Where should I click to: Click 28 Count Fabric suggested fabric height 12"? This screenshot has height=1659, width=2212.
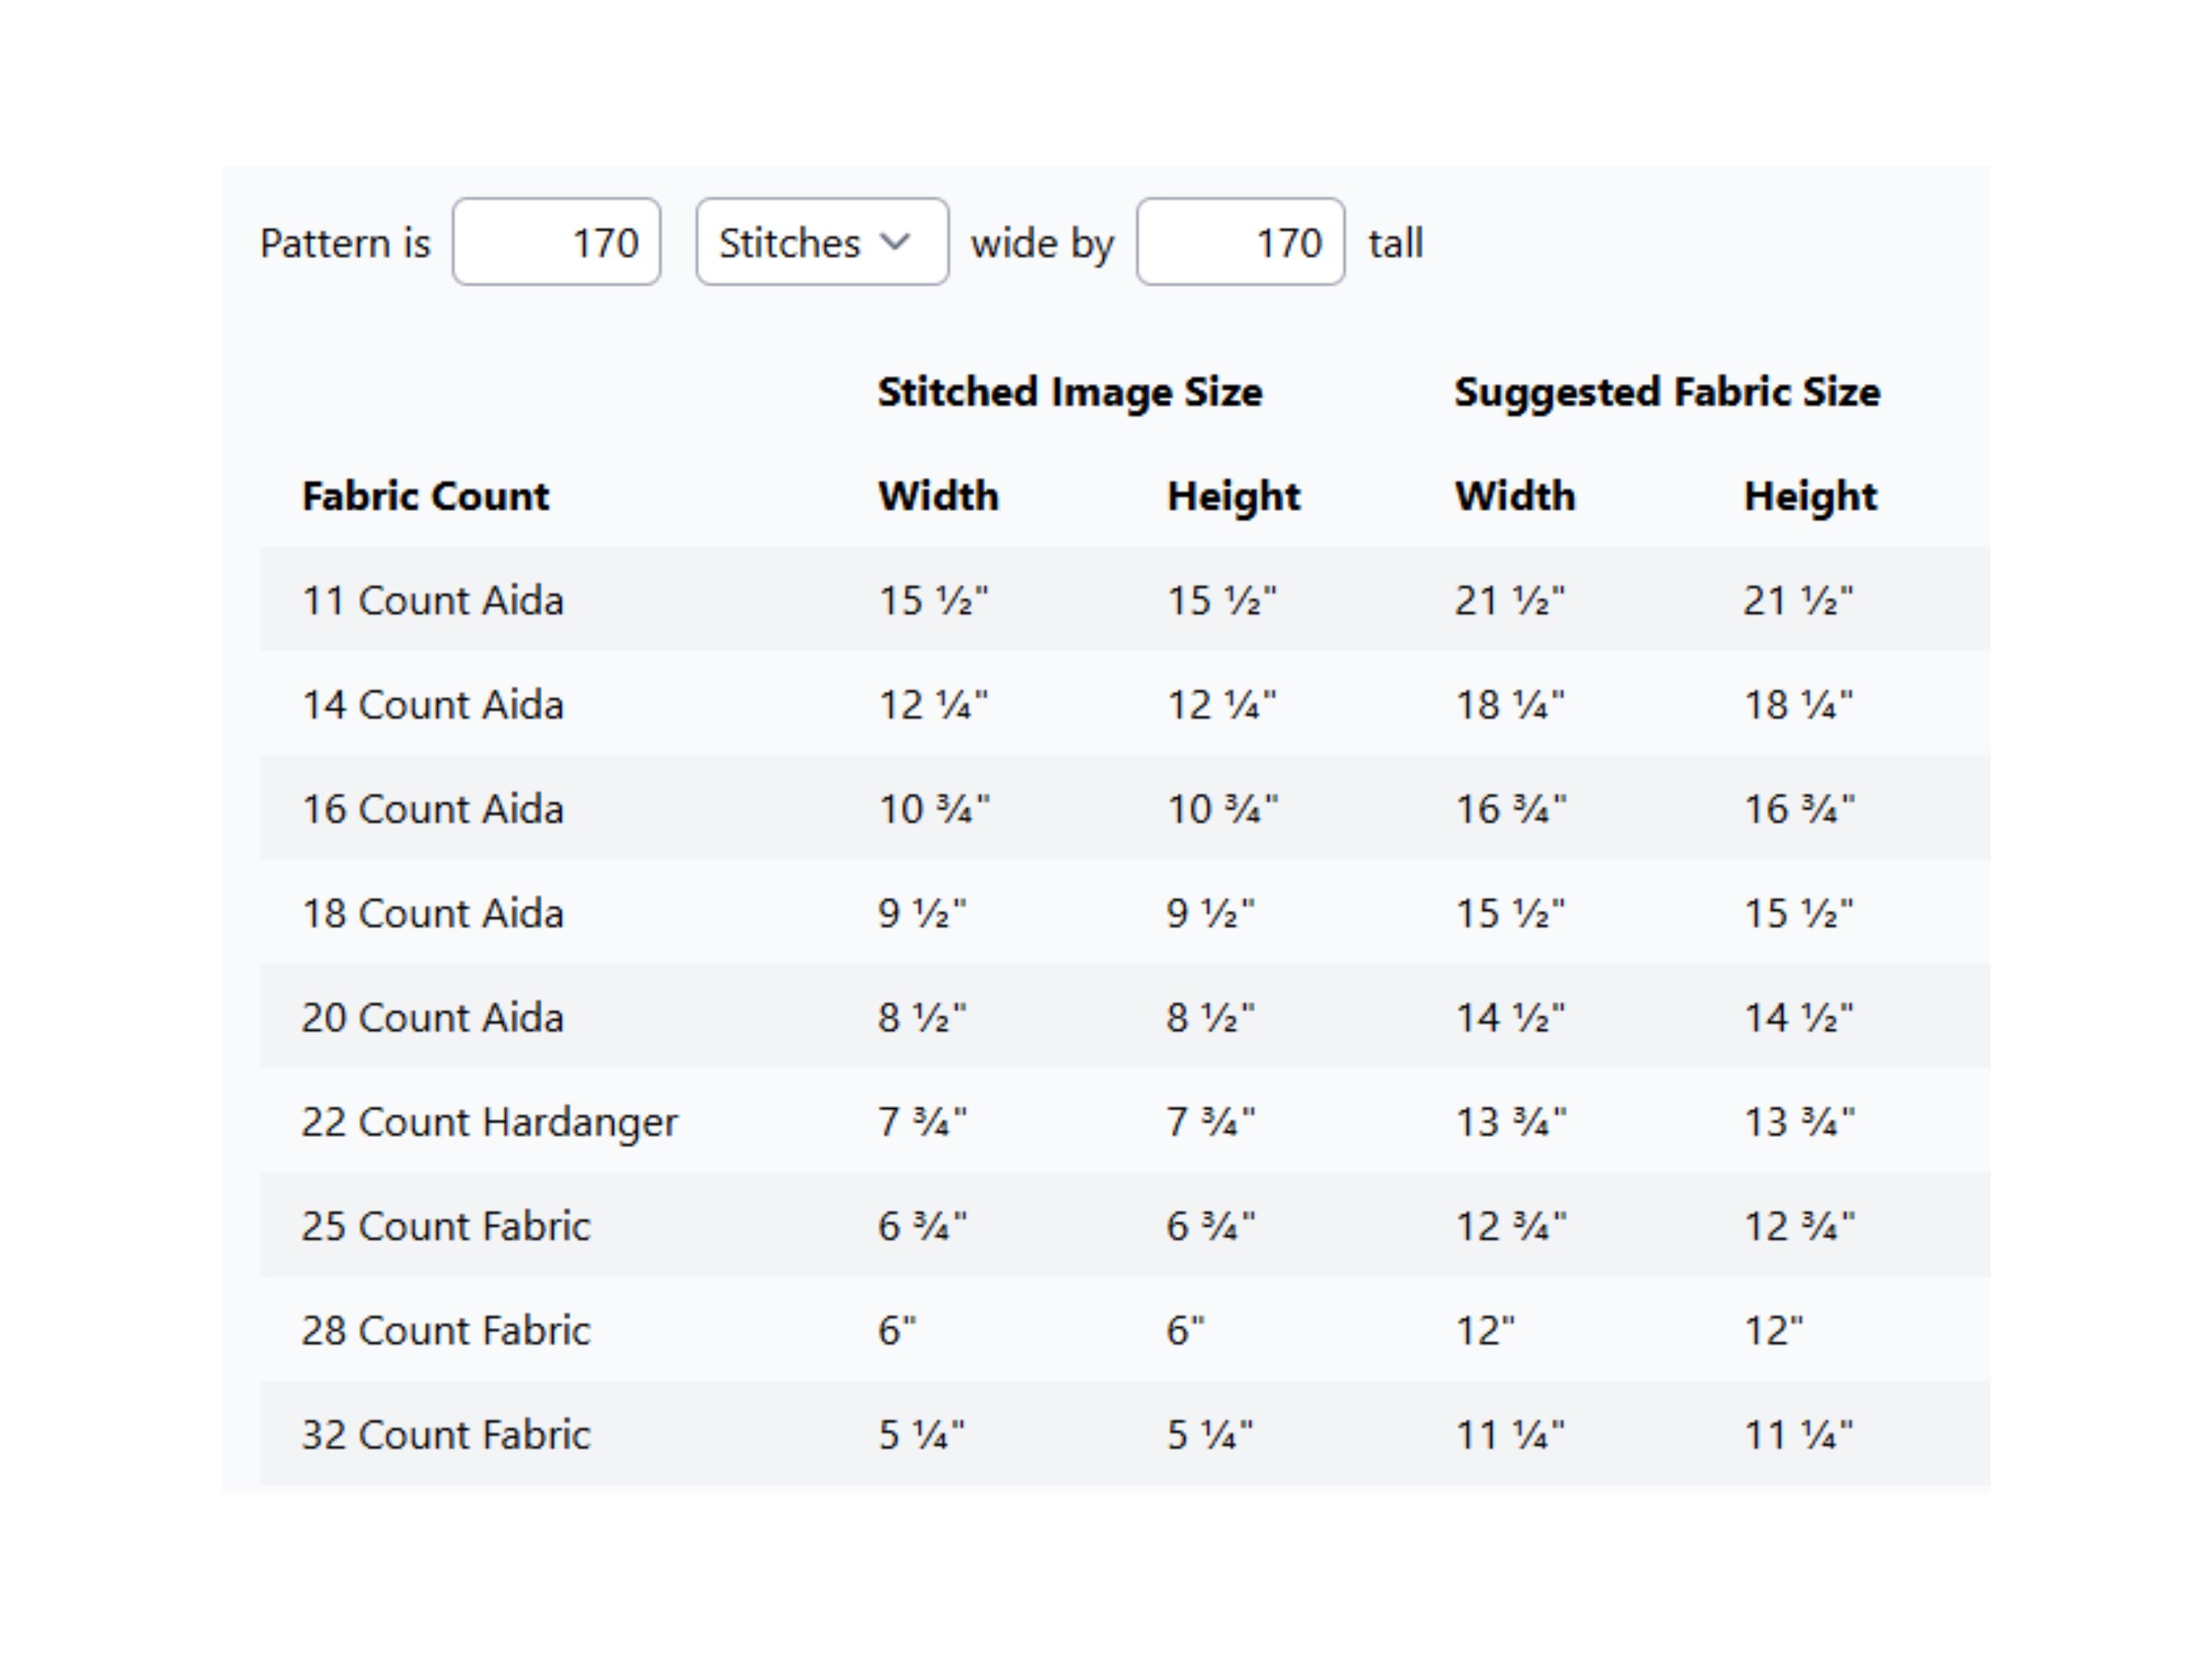(1774, 1330)
